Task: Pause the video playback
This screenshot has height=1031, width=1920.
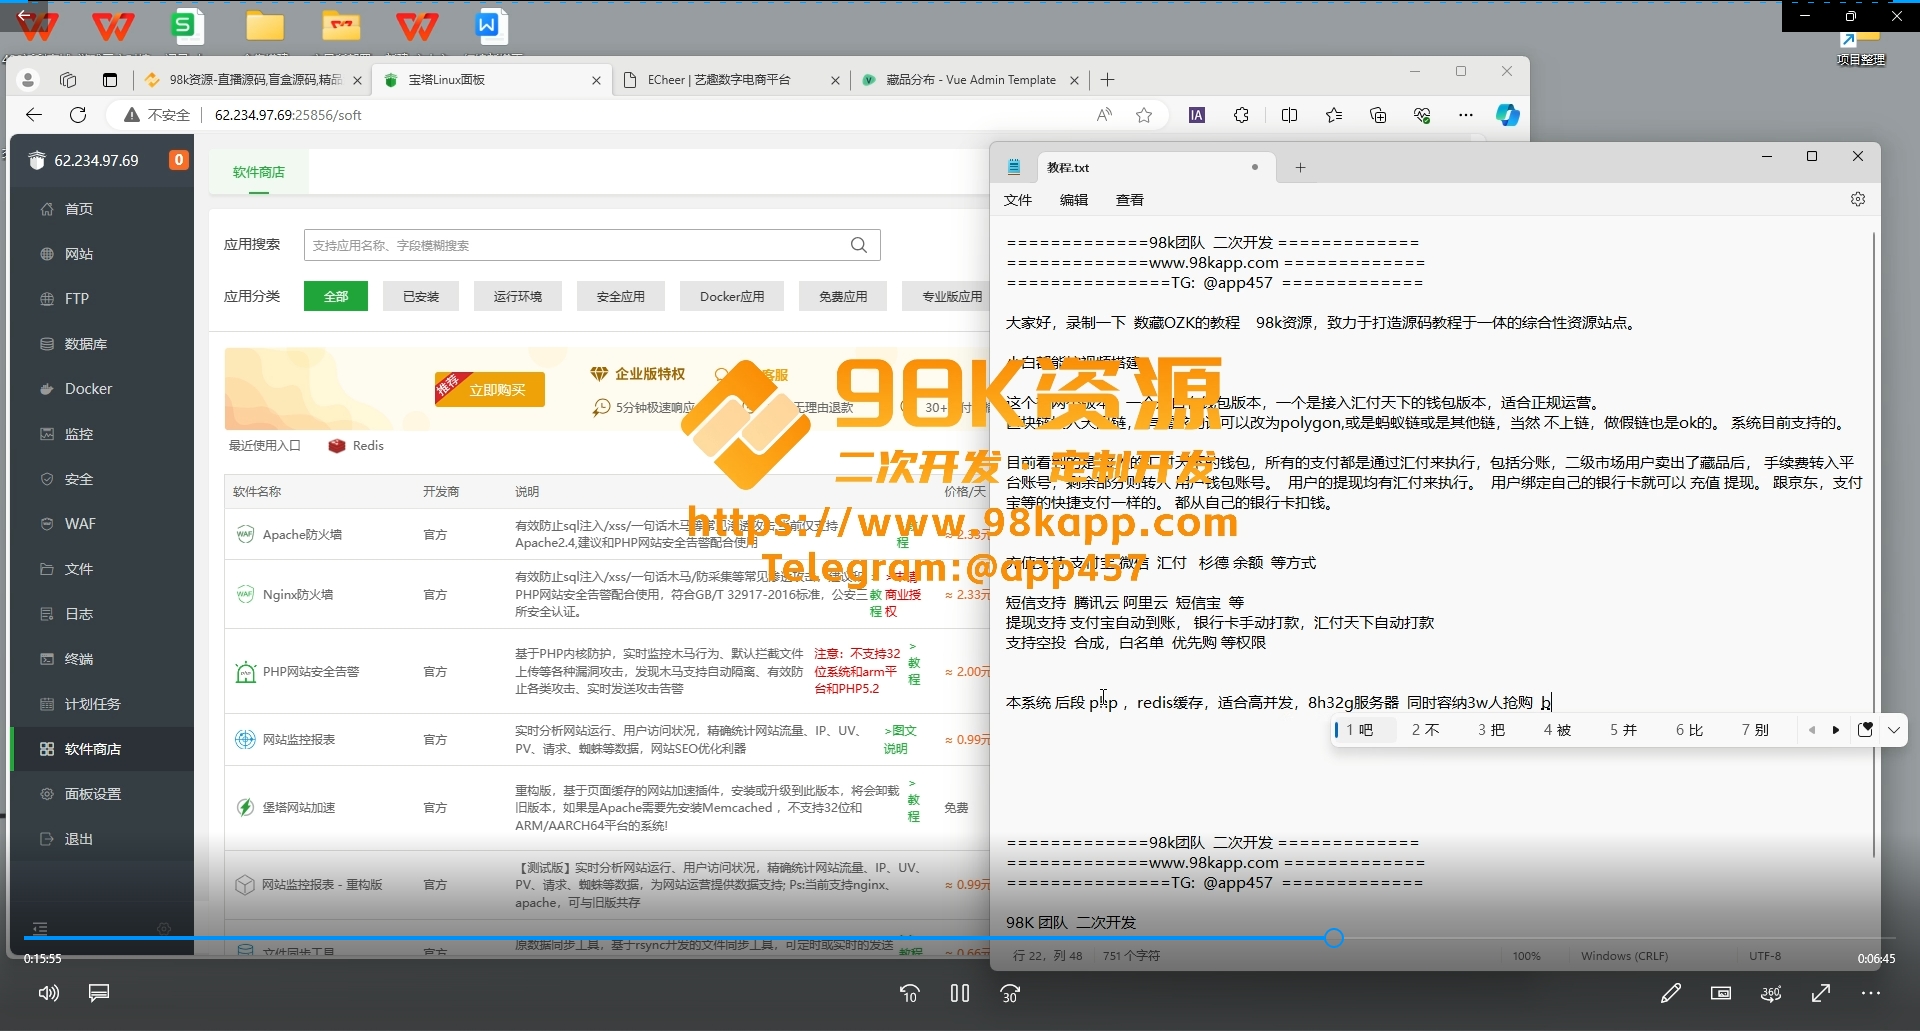Action: click(960, 993)
